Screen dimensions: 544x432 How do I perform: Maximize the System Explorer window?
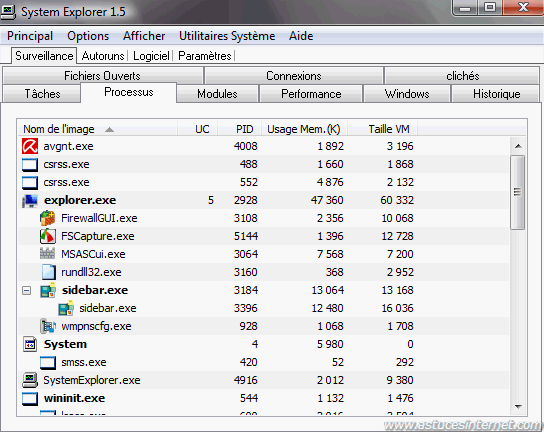coord(490,7)
